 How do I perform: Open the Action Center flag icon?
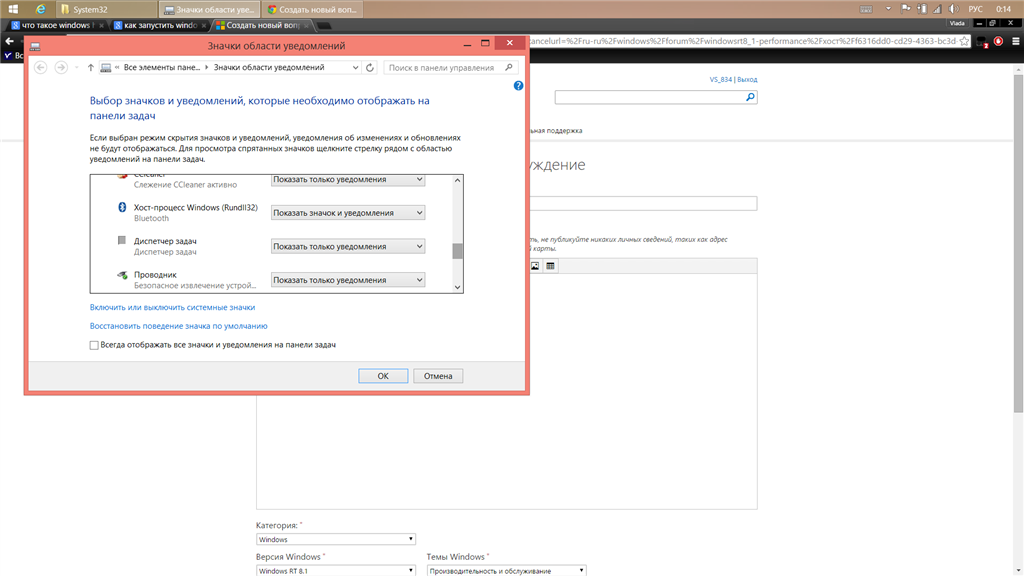tap(906, 8)
